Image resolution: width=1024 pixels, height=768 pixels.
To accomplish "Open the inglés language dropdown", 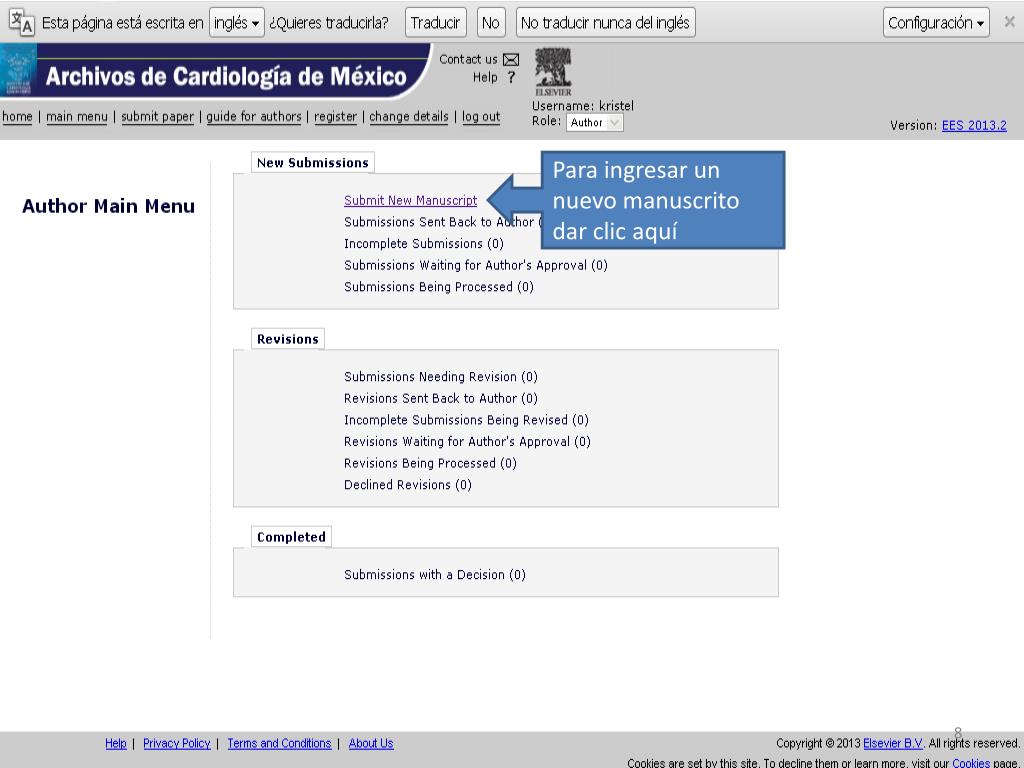I will [237, 23].
